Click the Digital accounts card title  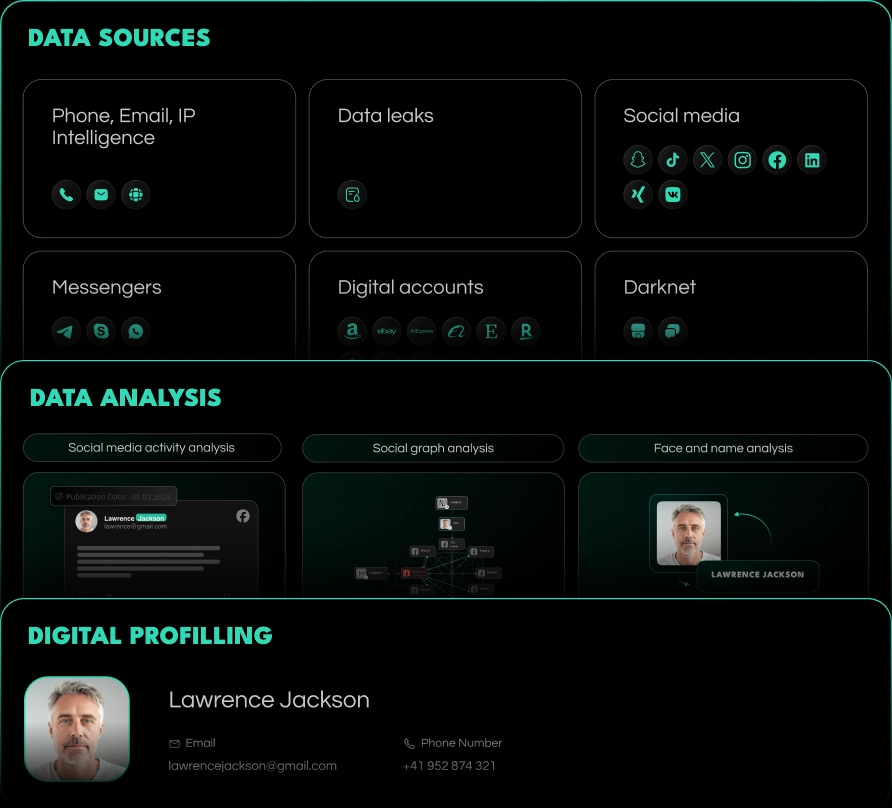(x=411, y=287)
